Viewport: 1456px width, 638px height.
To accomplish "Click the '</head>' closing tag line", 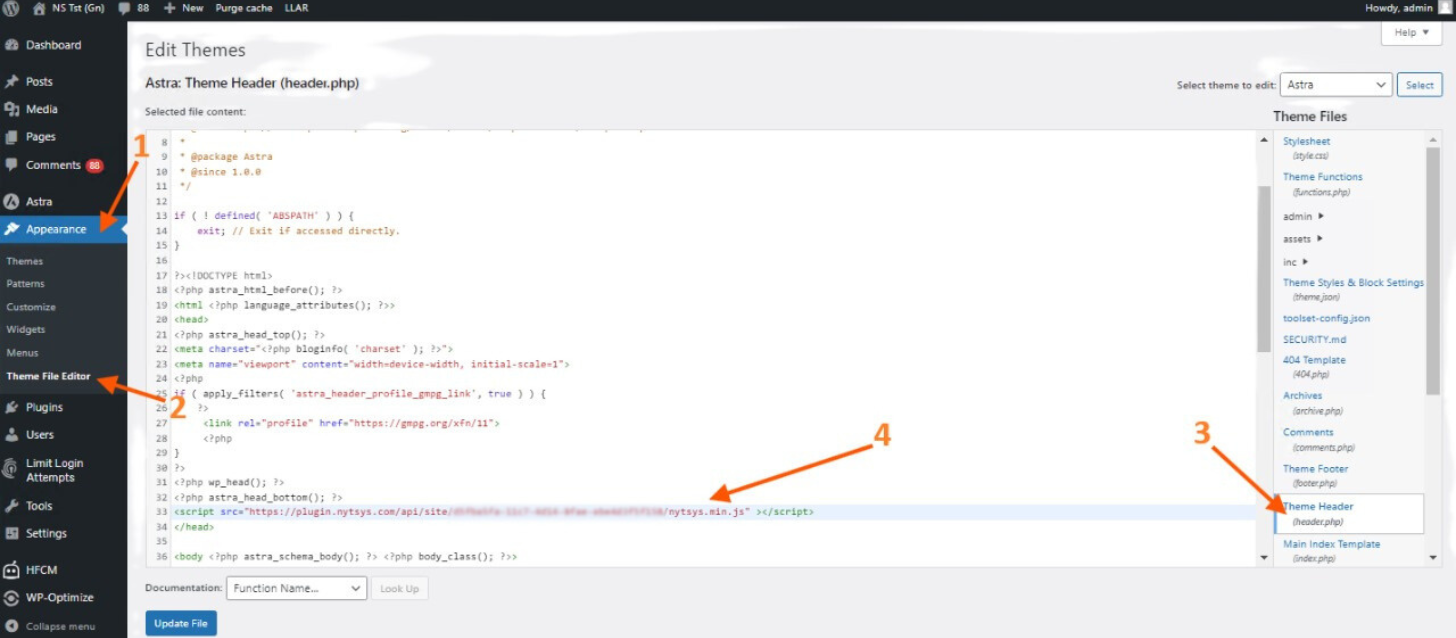I will pos(194,527).
